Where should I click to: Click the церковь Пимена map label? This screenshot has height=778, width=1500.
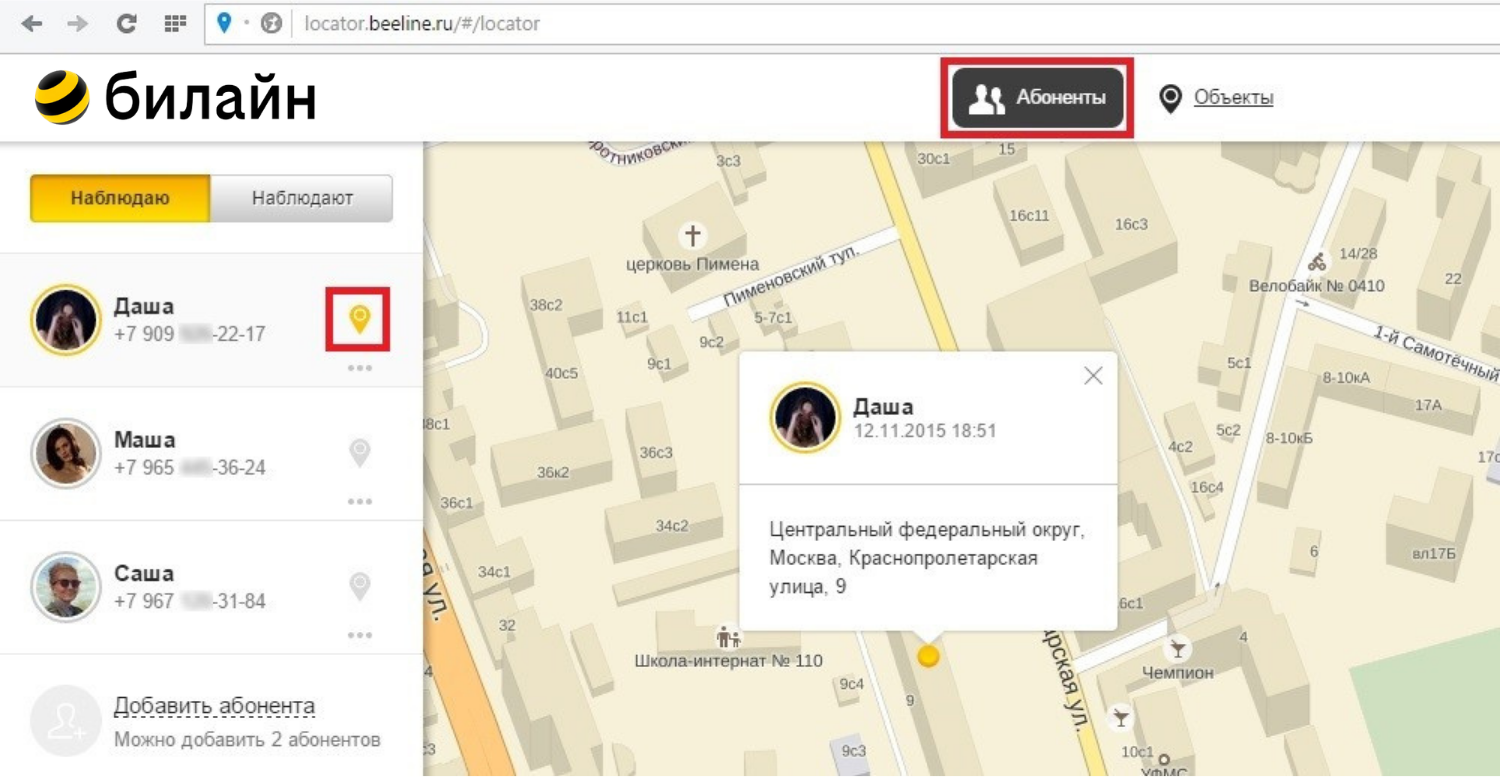click(692, 264)
